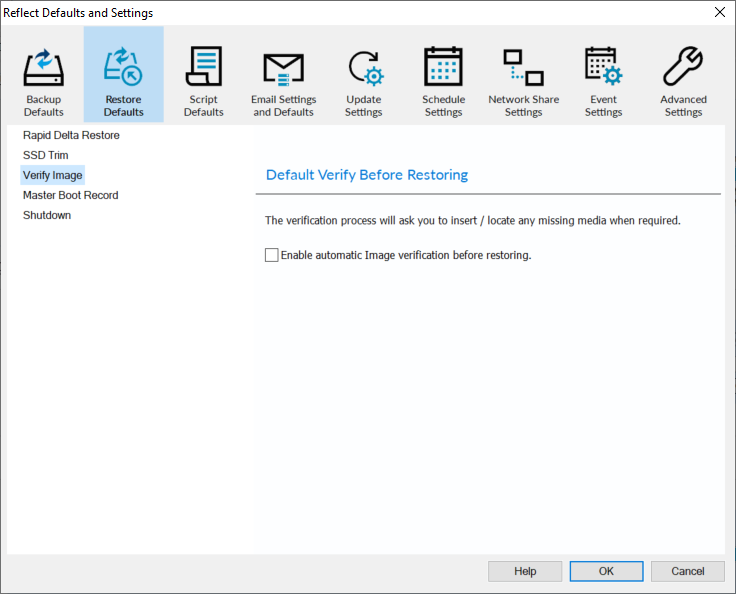Select Shutdown in the restore list
Image resolution: width=736 pixels, height=594 pixels.
47,215
